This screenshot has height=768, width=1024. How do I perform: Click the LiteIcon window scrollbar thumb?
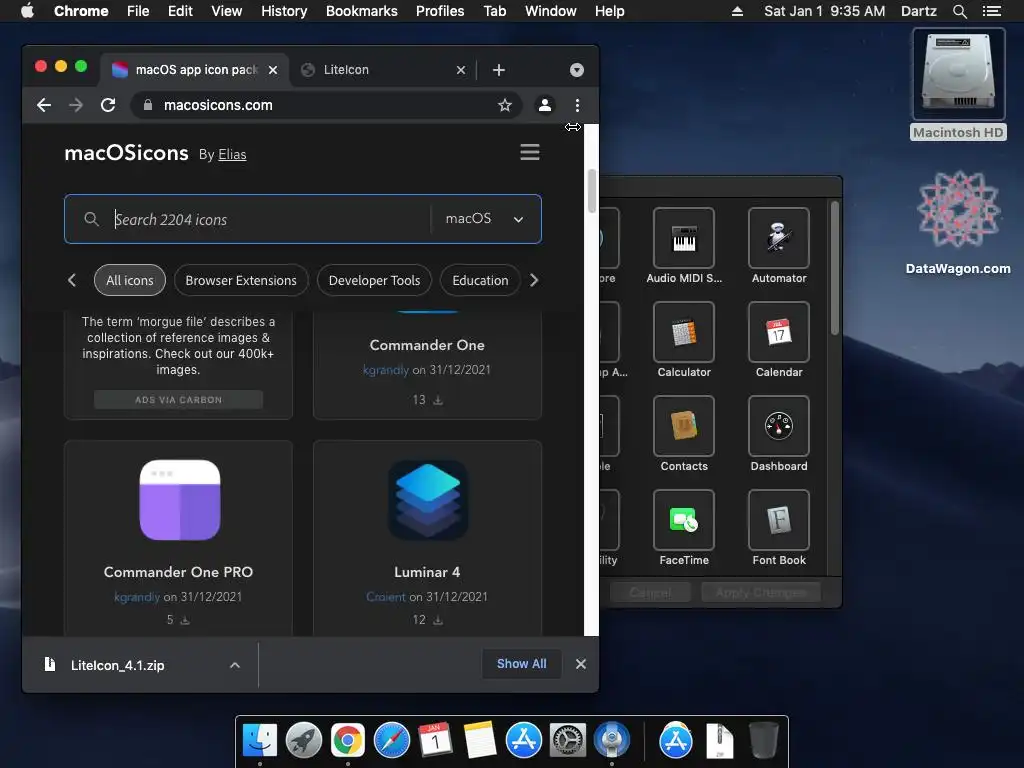[835, 268]
